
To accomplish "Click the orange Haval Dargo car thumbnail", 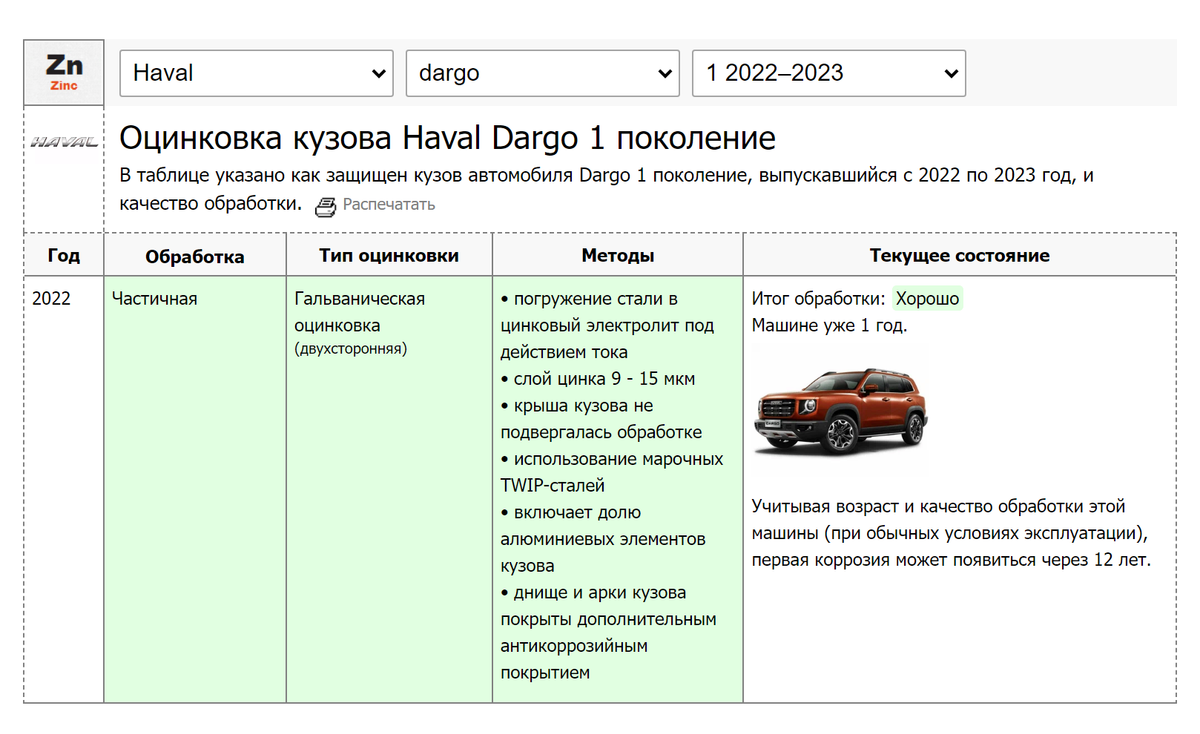I will [x=841, y=411].
